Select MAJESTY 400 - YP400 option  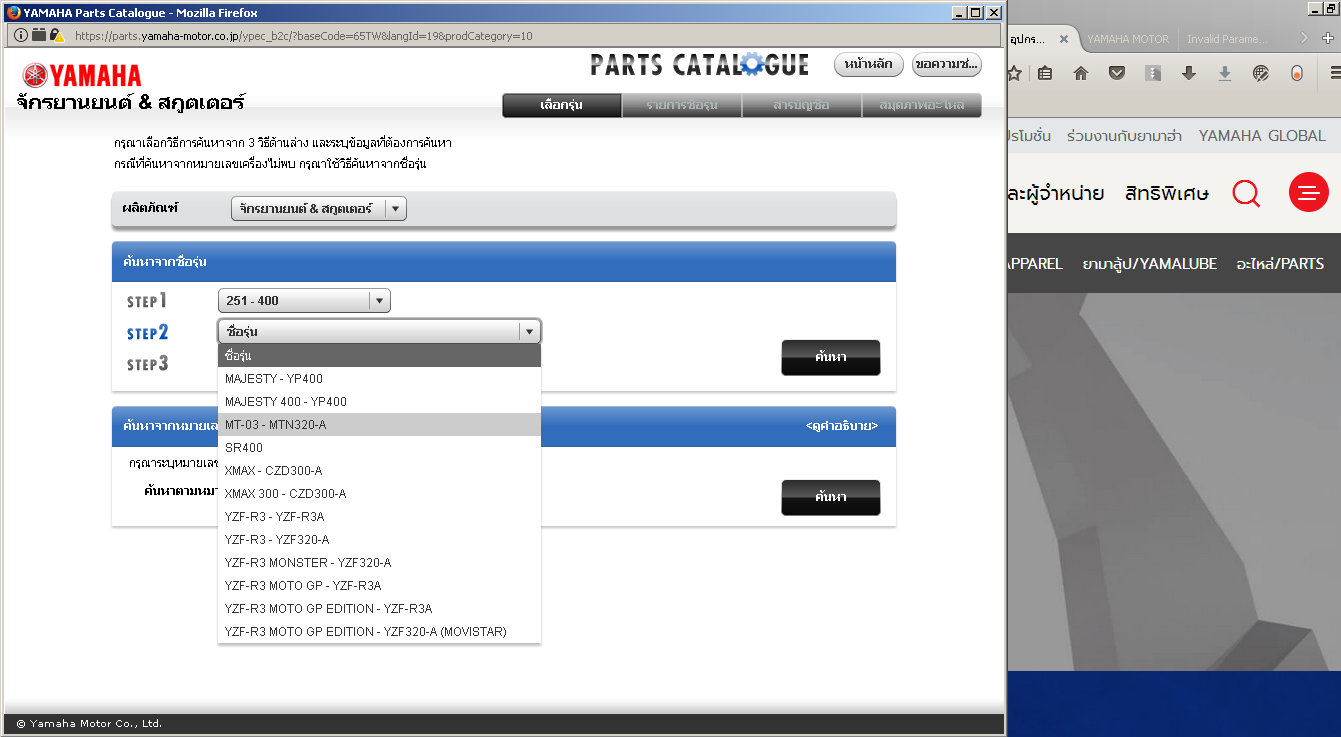(379, 402)
